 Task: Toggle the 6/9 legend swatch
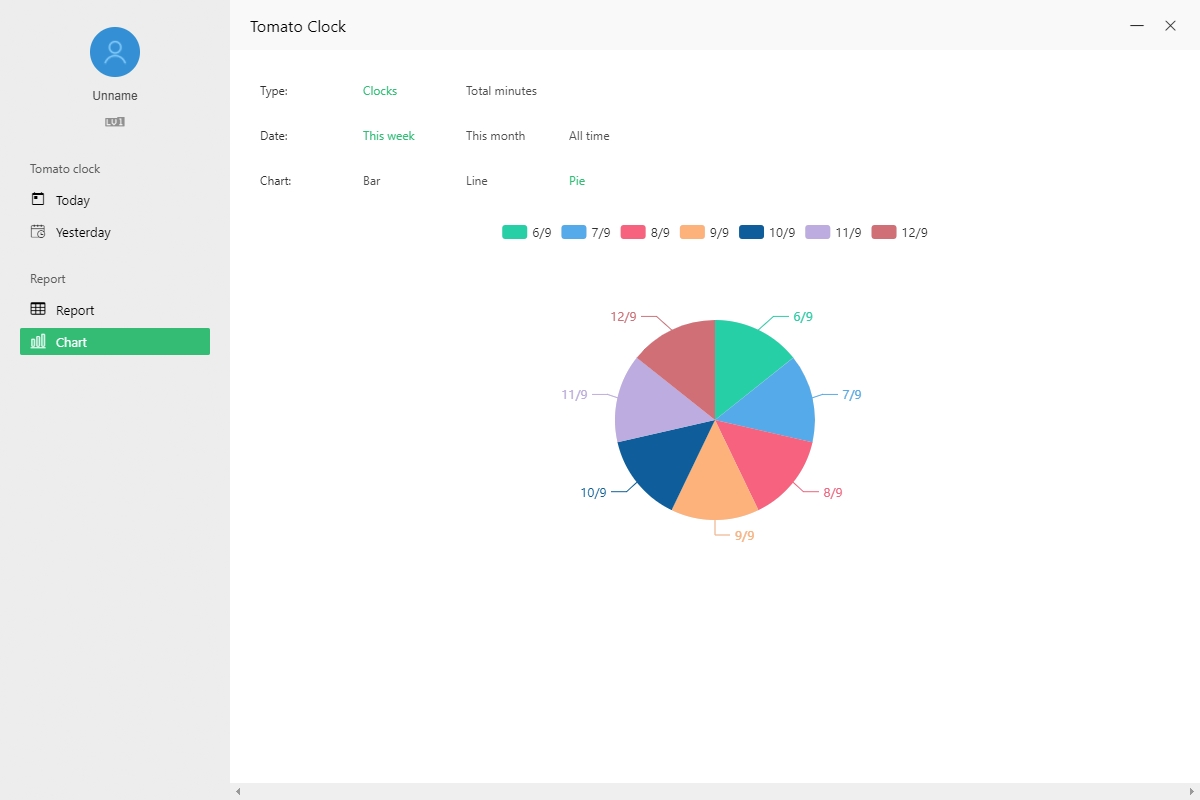514,232
